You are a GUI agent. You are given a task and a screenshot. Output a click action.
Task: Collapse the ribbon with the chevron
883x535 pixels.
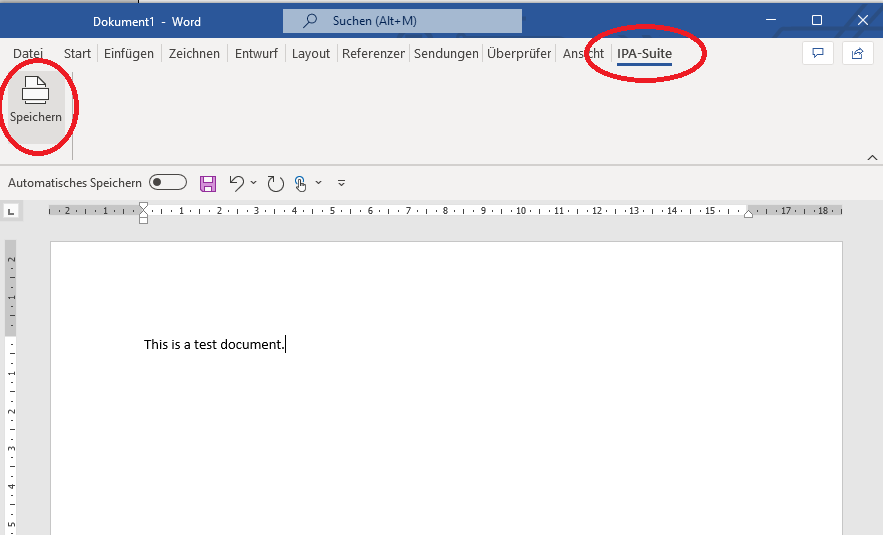click(871, 158)
